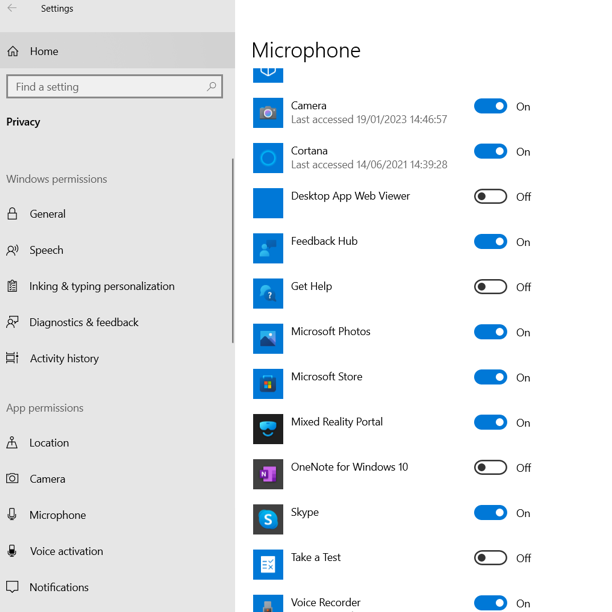The width and height of the screenshot is (612, 612).
Task: Click the Voice Recorder app name
Action: click(326, 602)
